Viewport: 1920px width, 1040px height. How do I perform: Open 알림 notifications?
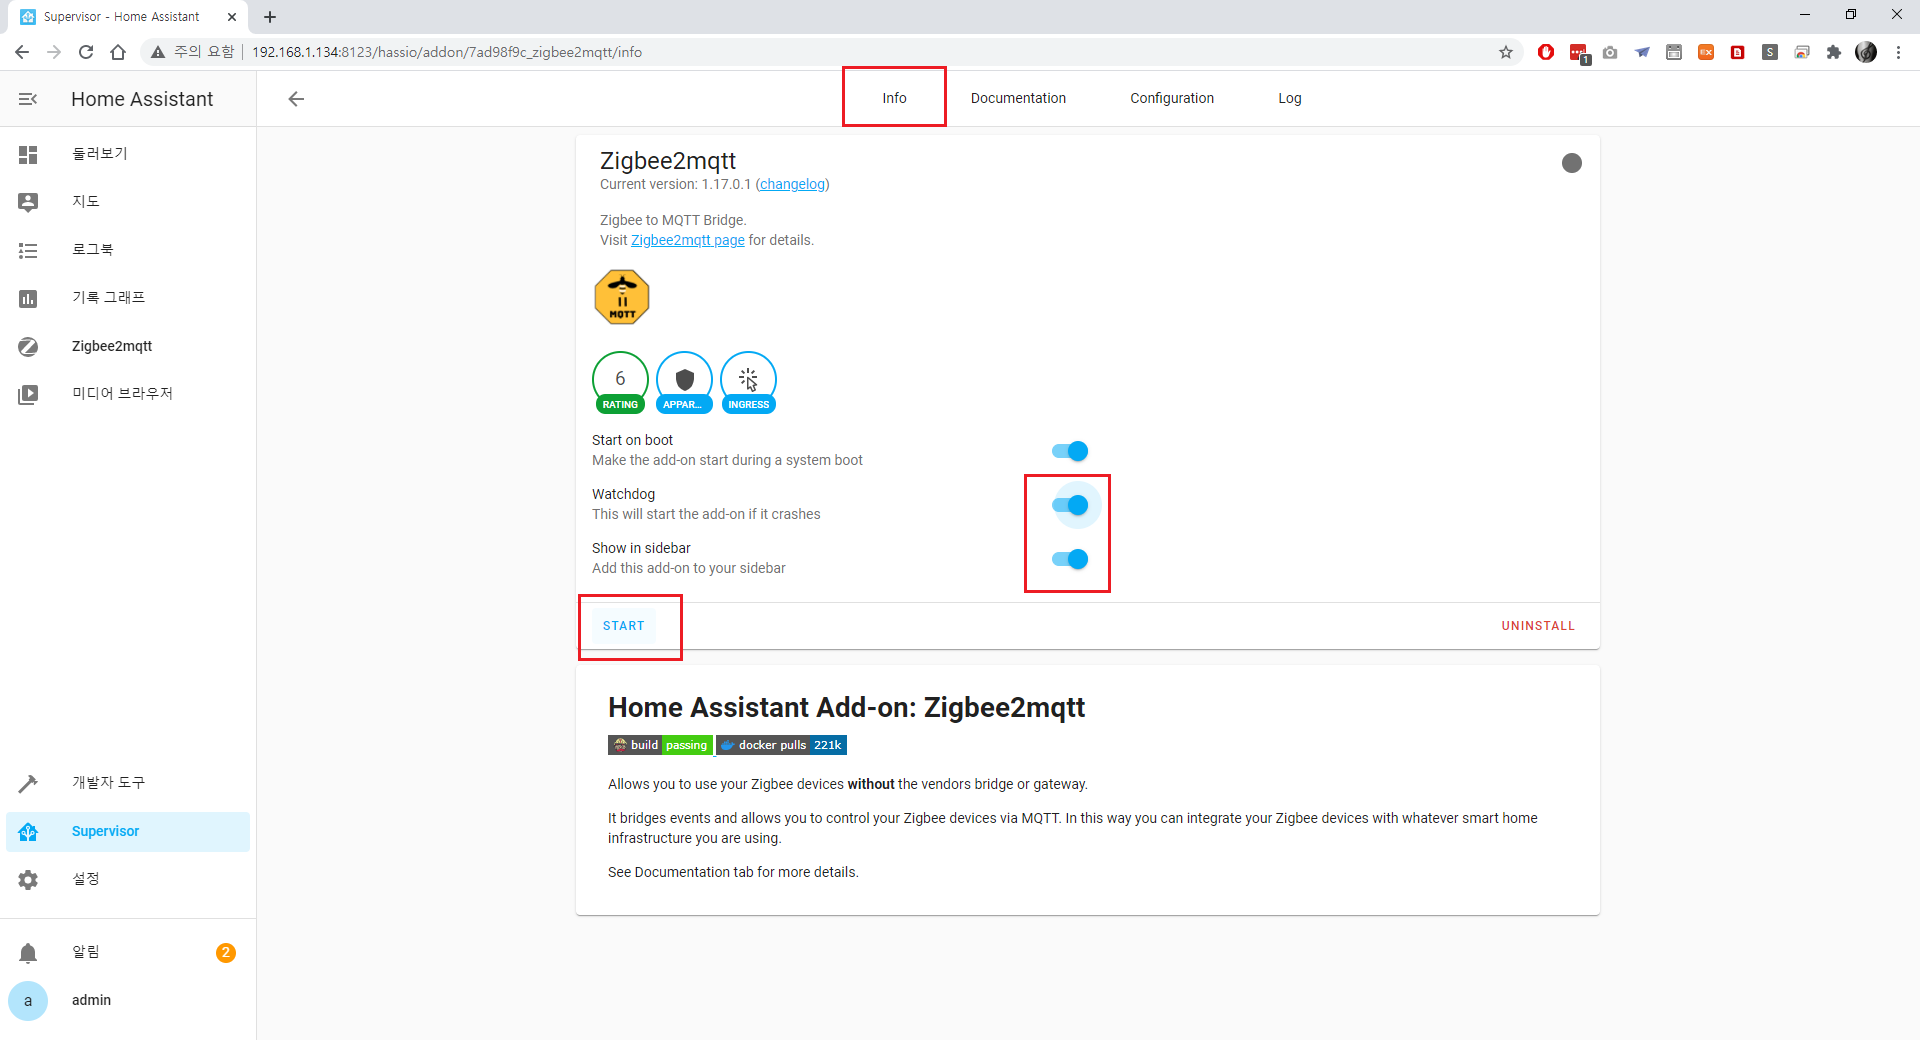tap(128, 952)
